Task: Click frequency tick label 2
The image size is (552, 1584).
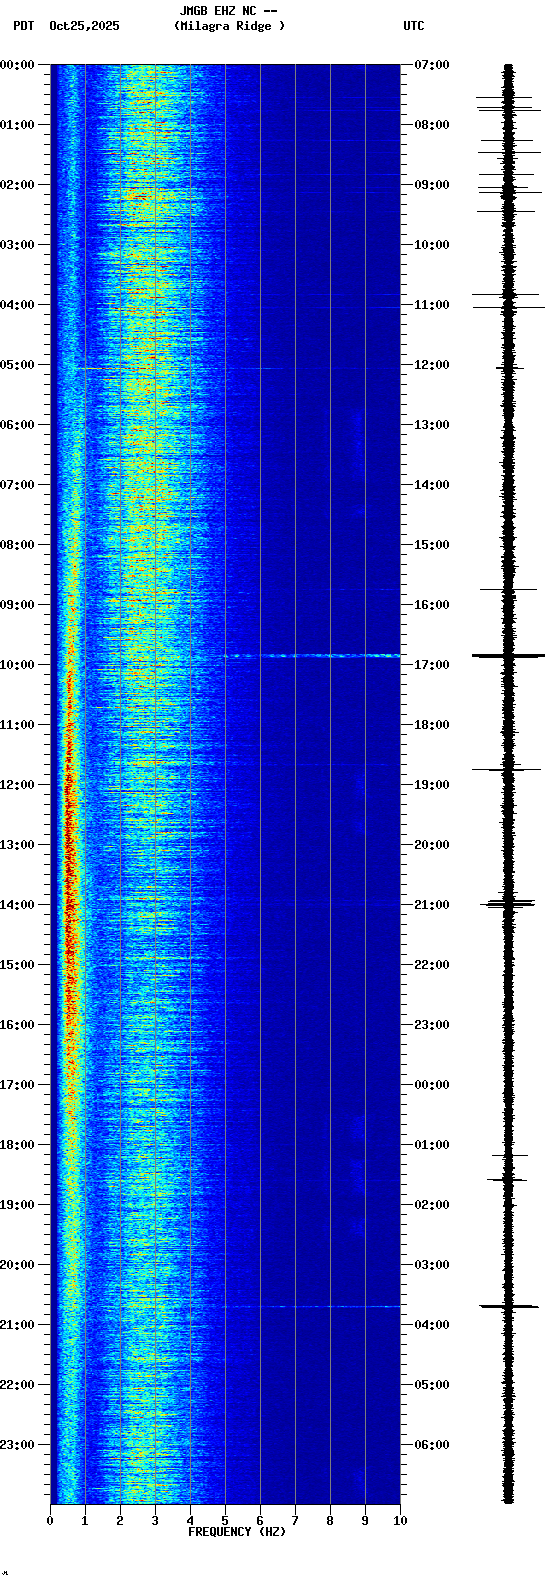Action: (120, 1521)
